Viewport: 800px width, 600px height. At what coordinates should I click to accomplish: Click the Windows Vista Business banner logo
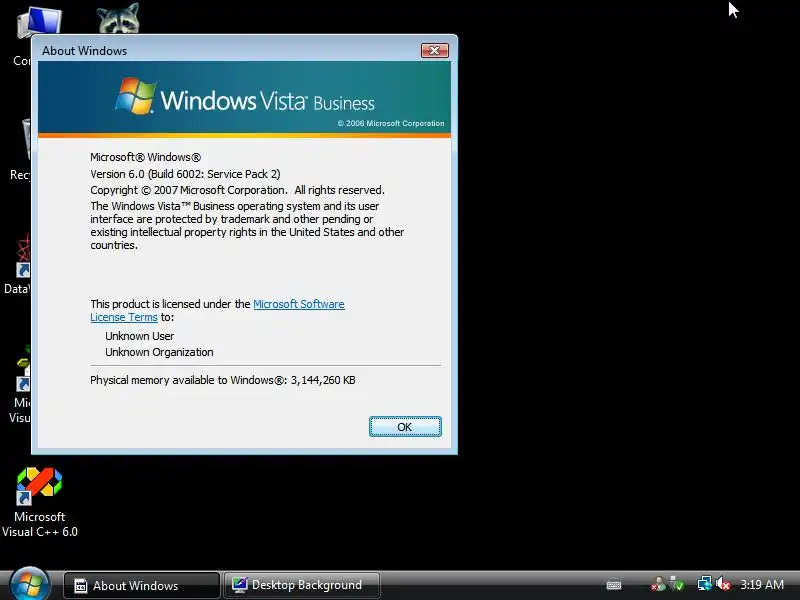pyautogui.click(x=244, y=97)
